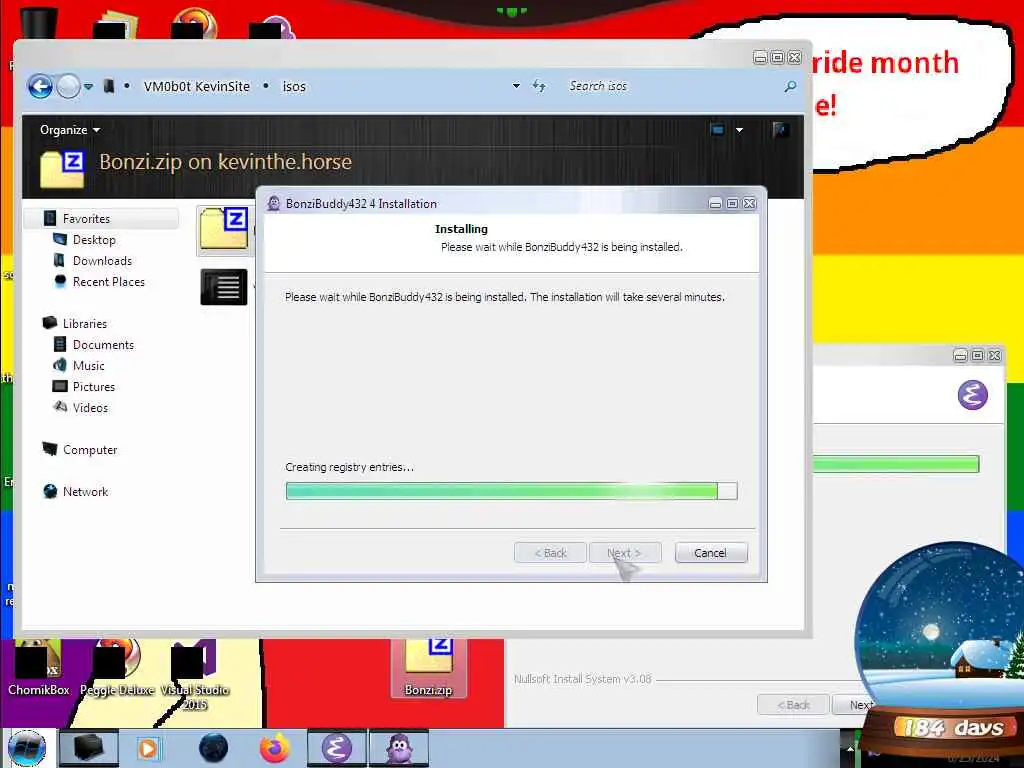Open Recent Places in the navigation pane
Screen dimensions: 1024x768
point(108,281)
